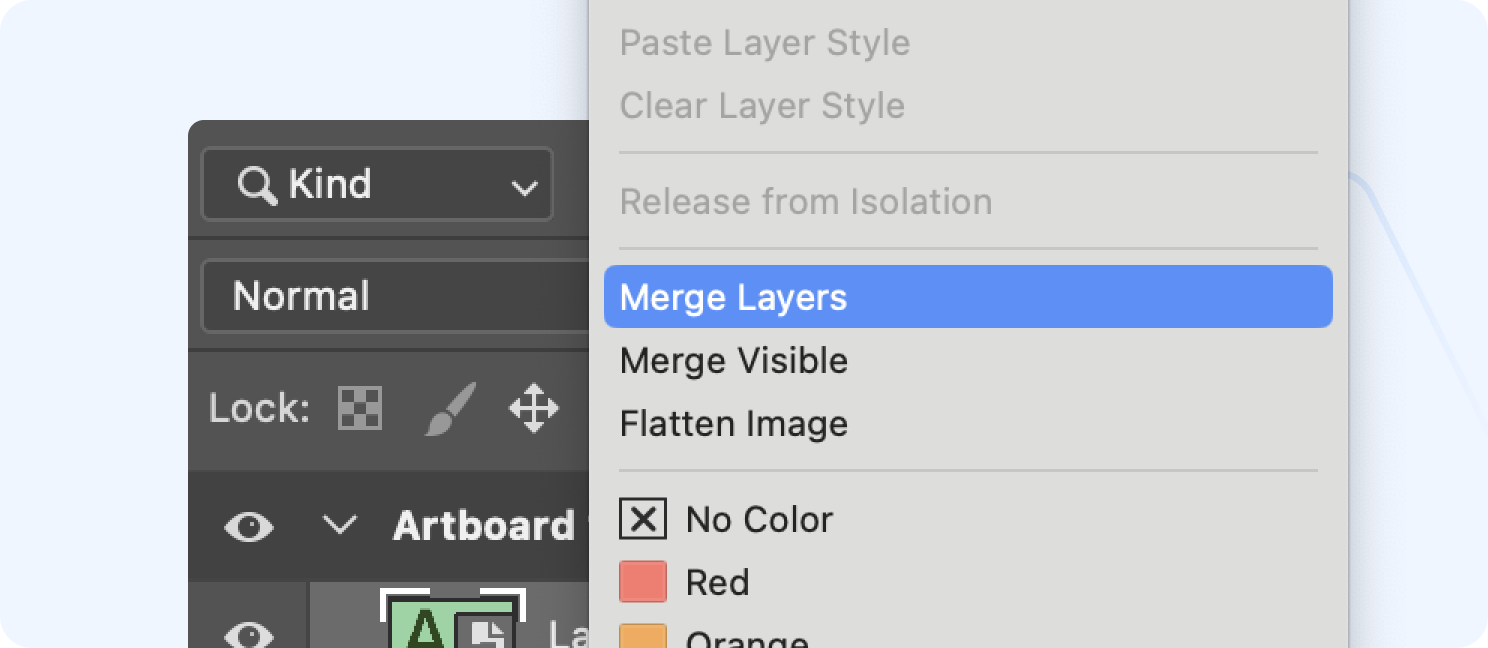The image size is (1488, 648).
Task: Select the Lock transparent pixels icon
Action: coord(359,407)
